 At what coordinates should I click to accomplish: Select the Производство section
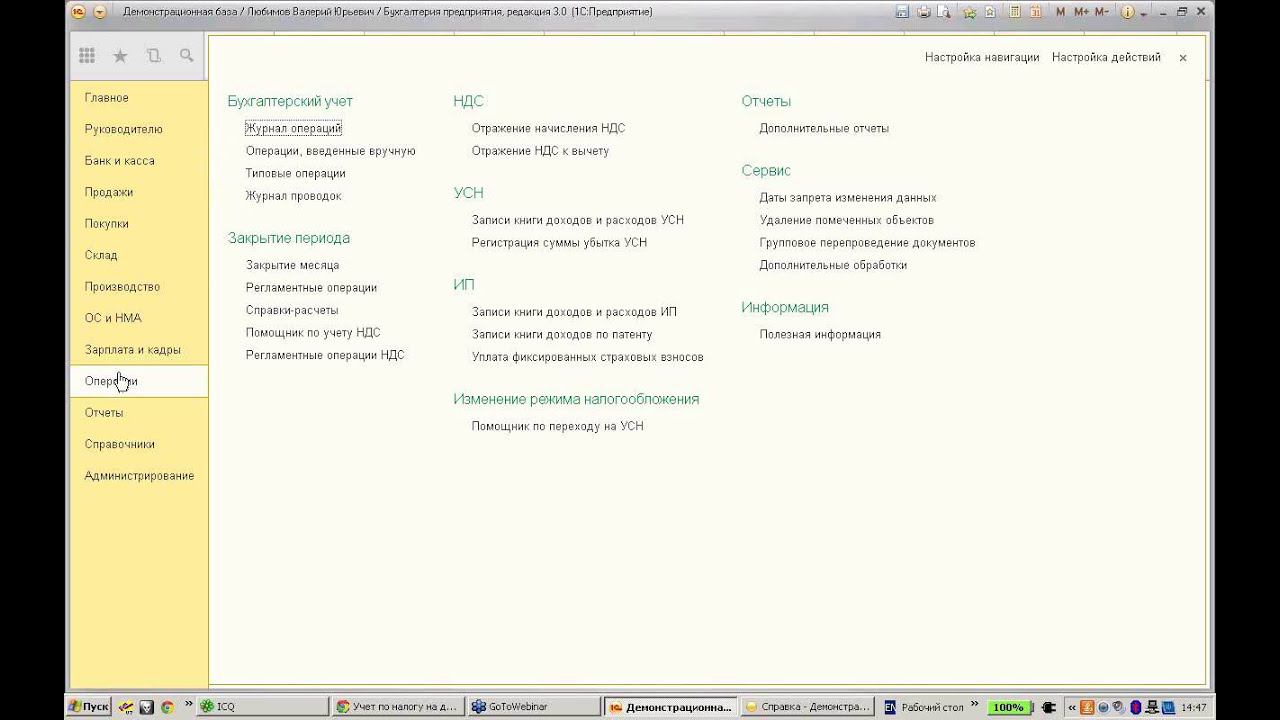pyautogui.click(x=123, y=287)
